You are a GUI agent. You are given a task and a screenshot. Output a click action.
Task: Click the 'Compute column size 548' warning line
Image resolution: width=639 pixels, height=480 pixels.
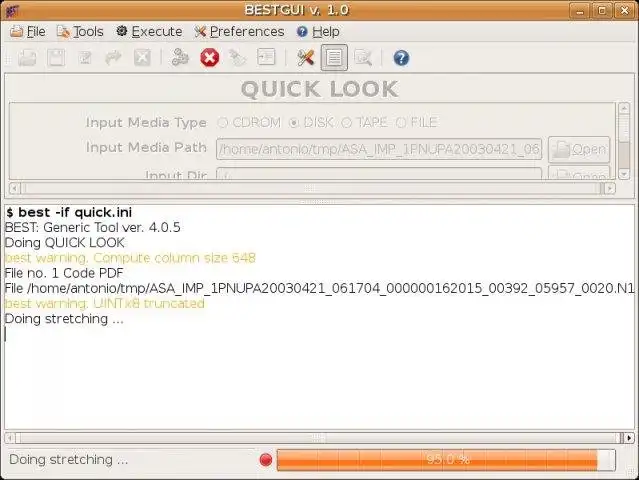[130, 258]
